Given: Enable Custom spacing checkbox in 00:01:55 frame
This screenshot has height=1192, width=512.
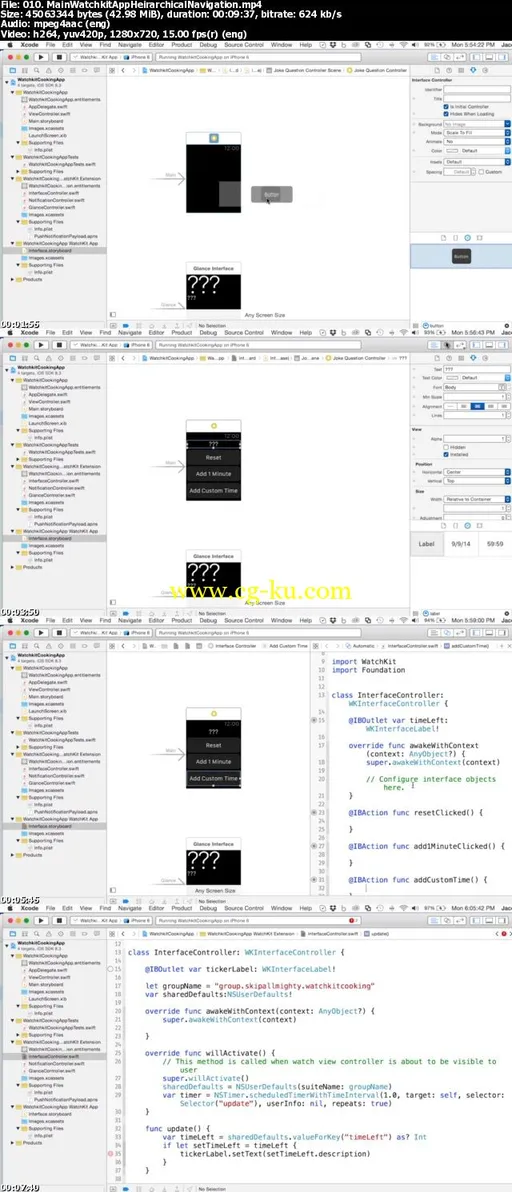Looking at the screenshot, I should (x=481, y=172).
